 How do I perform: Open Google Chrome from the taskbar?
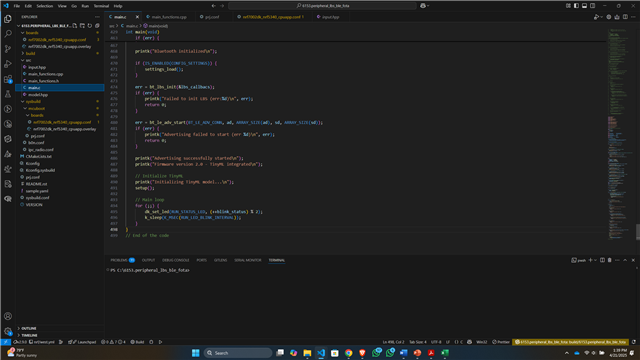[348, 353]
